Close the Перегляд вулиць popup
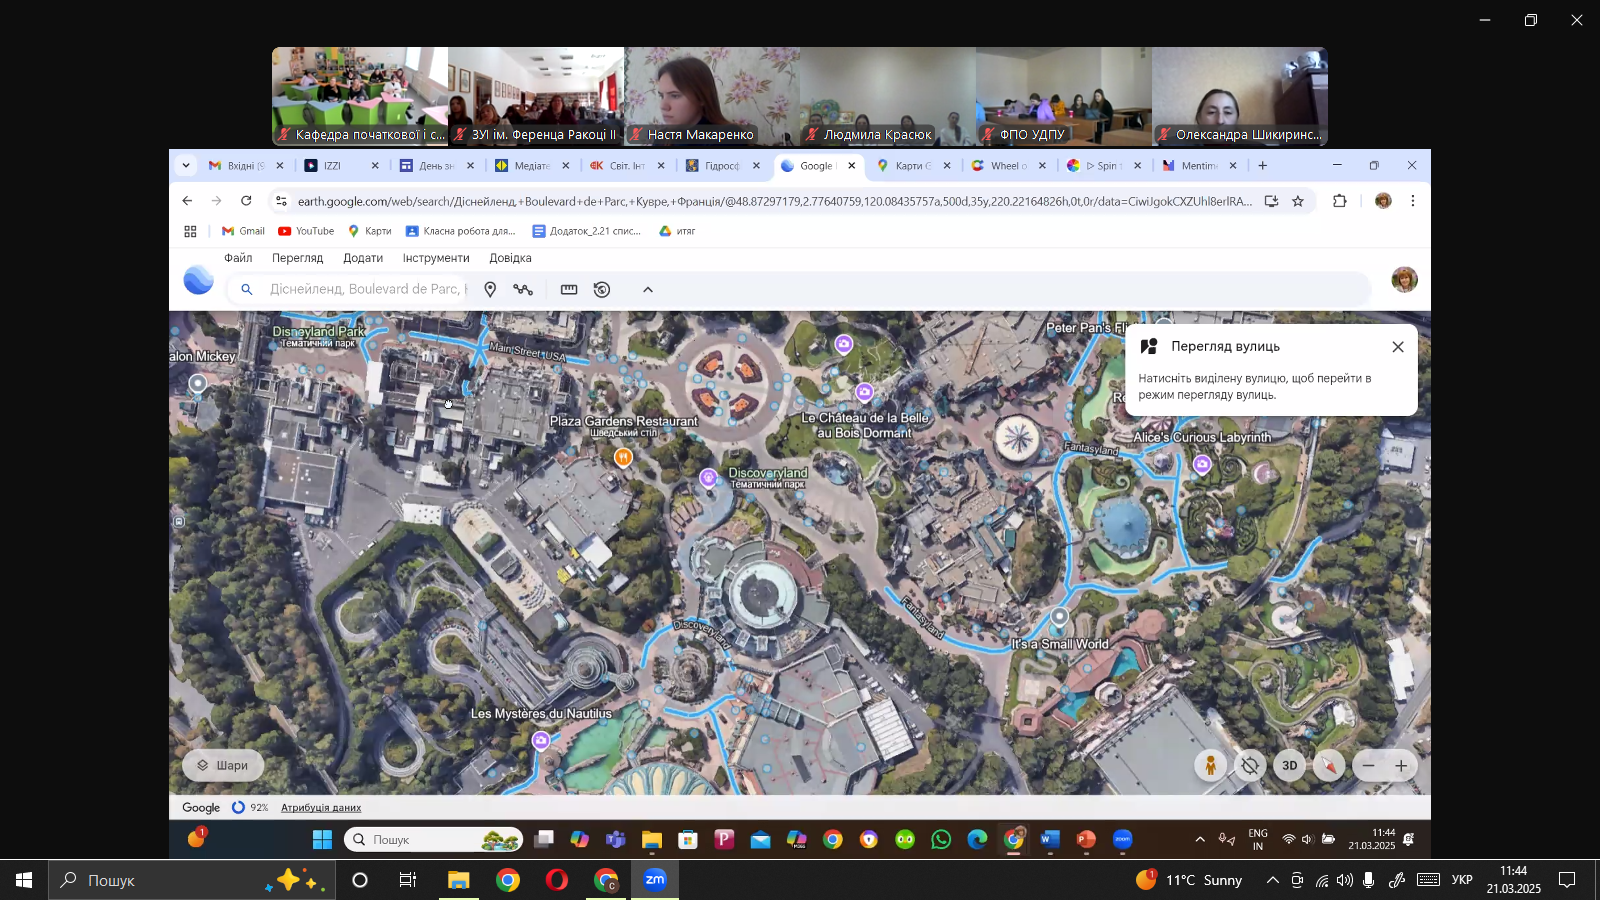1600x900 pixels. [x=1398, y=347]
